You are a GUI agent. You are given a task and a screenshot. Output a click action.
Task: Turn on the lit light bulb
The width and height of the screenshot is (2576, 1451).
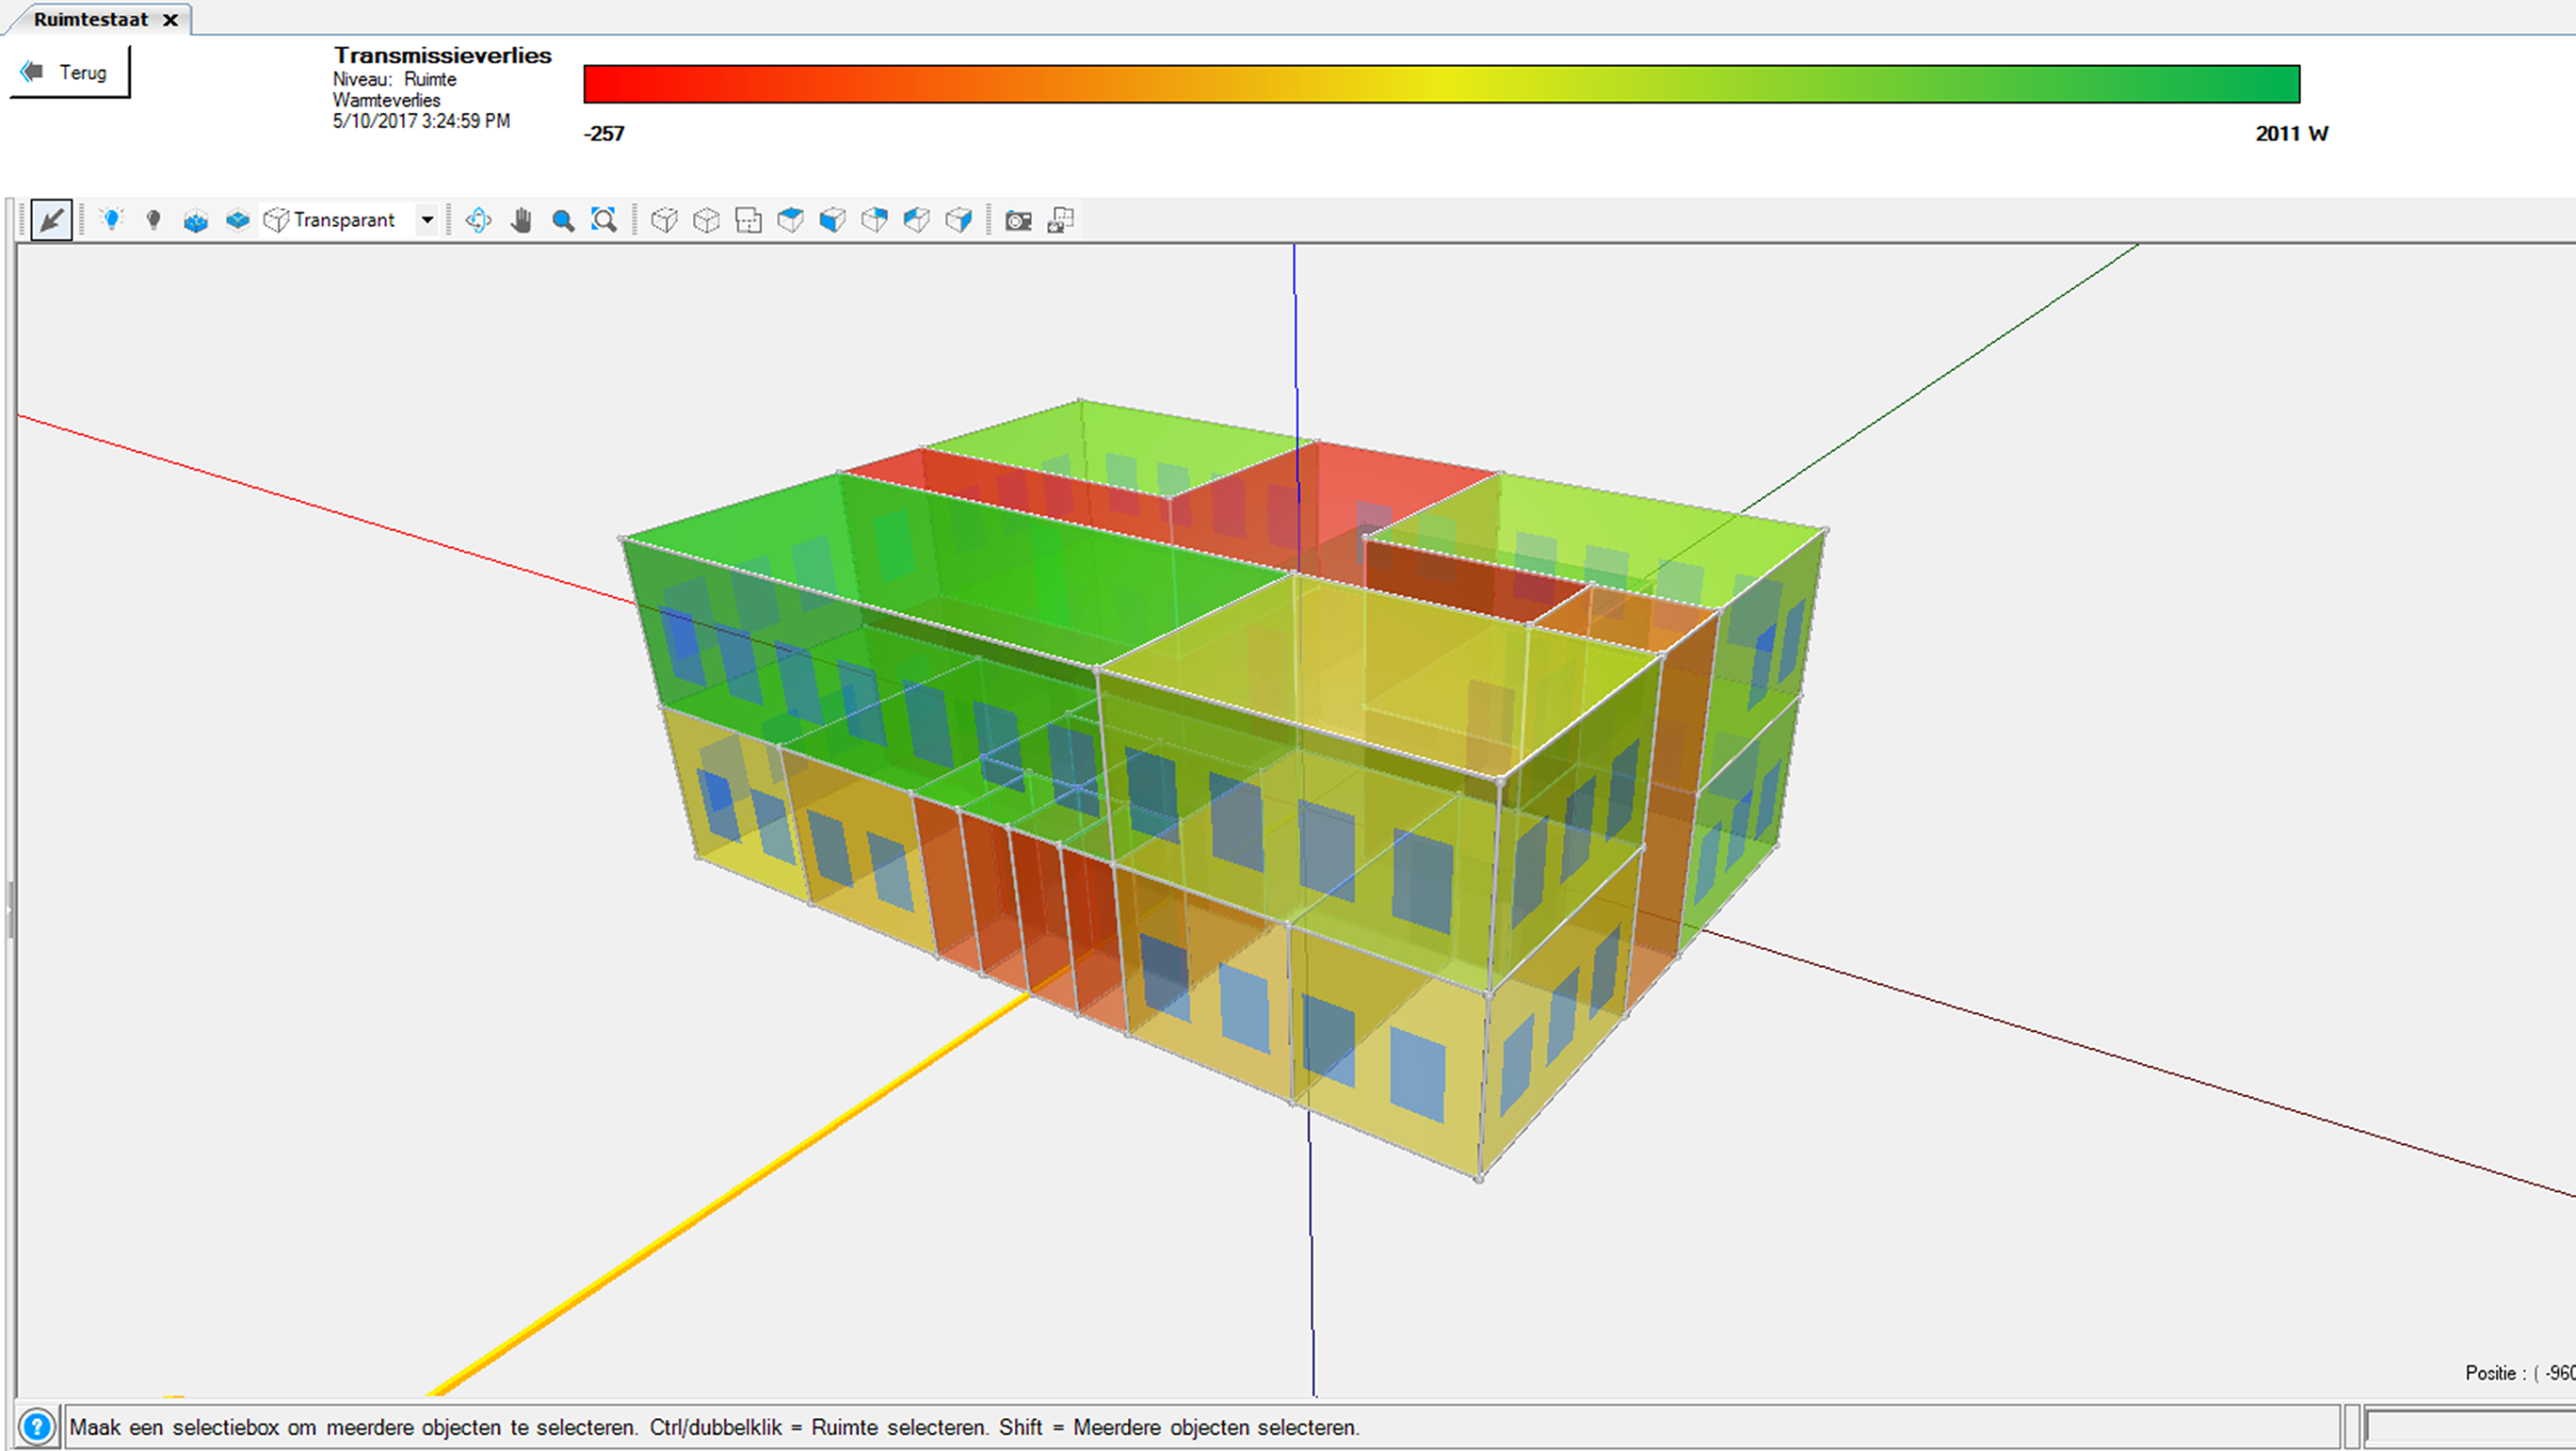pos(112,220)
